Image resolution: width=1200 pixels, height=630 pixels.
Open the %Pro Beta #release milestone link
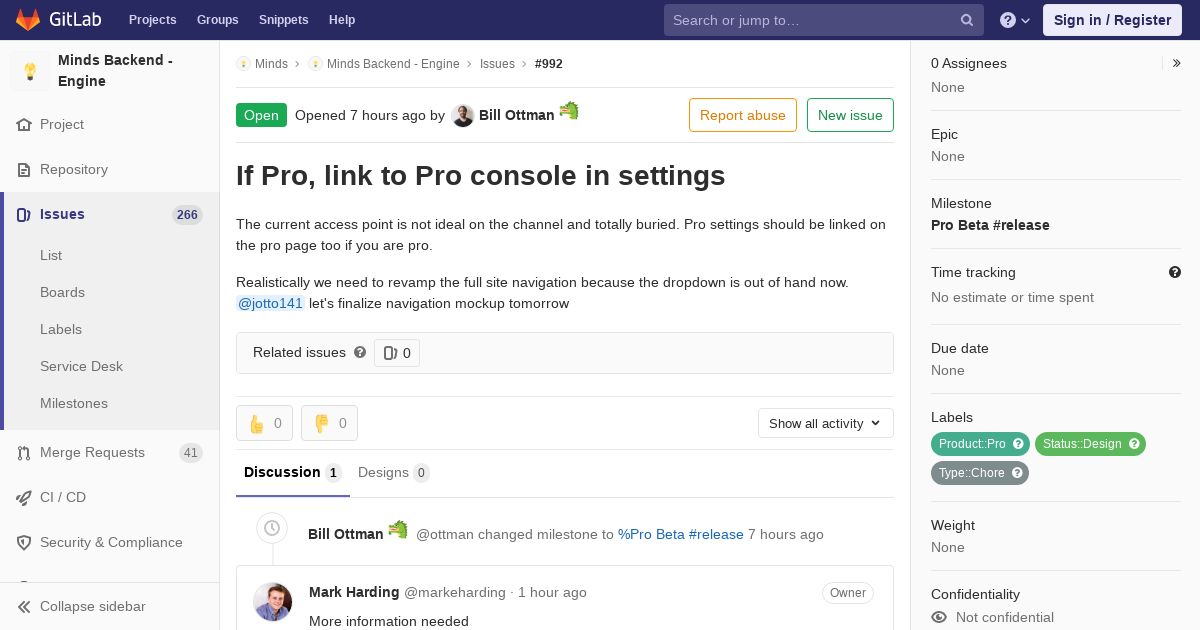[x=681, y=534]
